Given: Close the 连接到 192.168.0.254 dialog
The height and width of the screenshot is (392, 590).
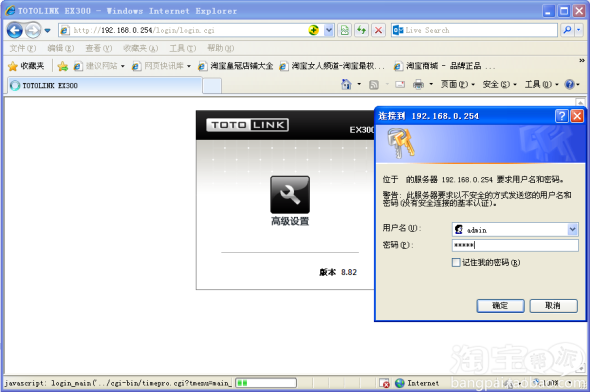Looking at the screenshot, I should click(577, 116).
